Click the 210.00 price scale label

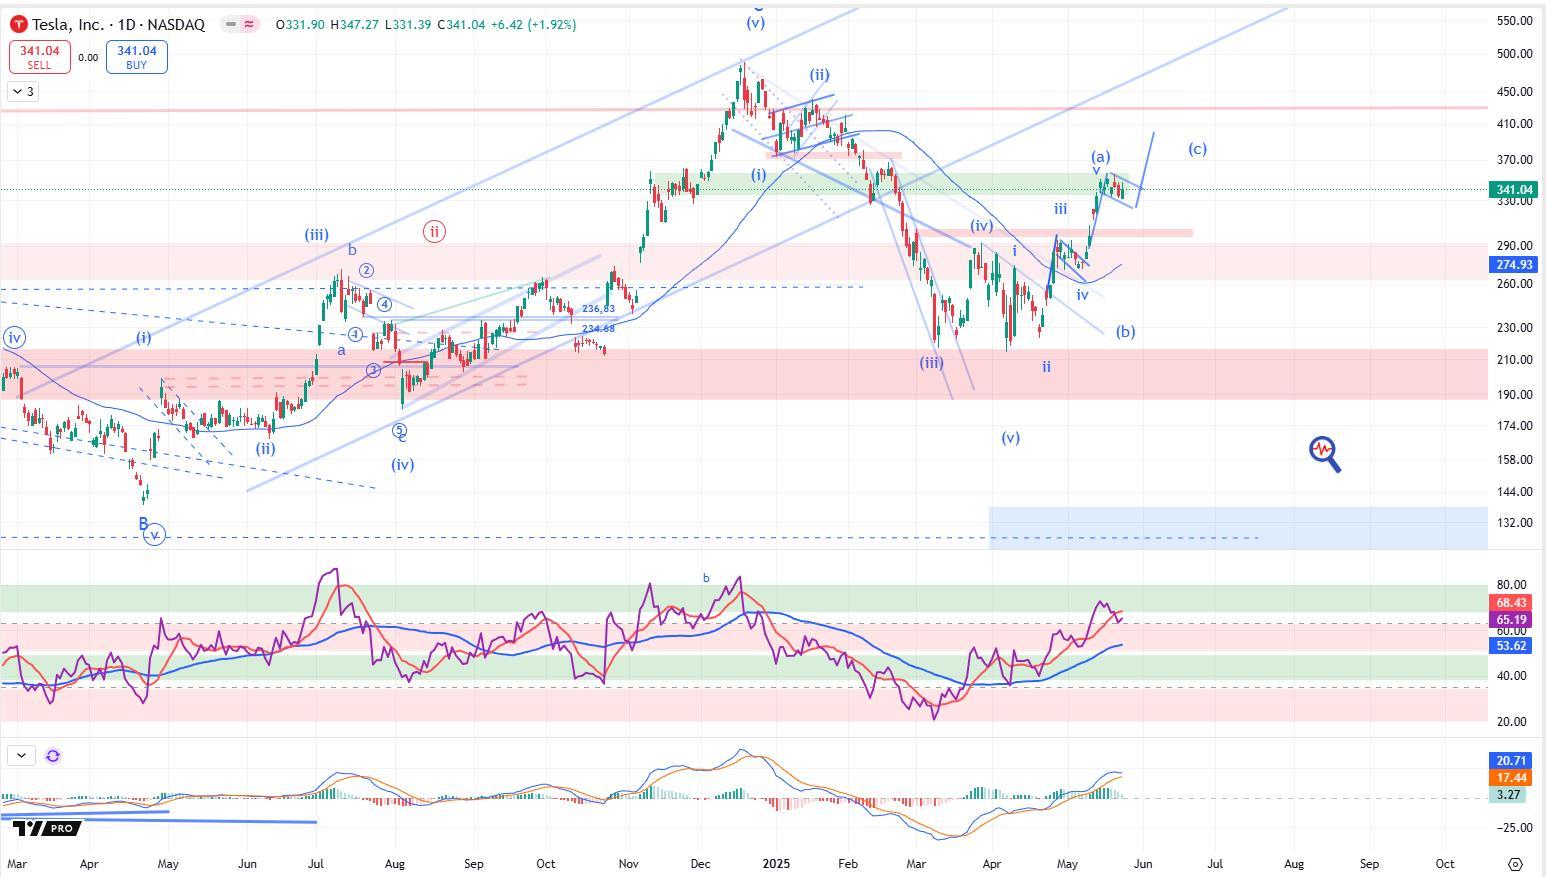pos(1515,360)
